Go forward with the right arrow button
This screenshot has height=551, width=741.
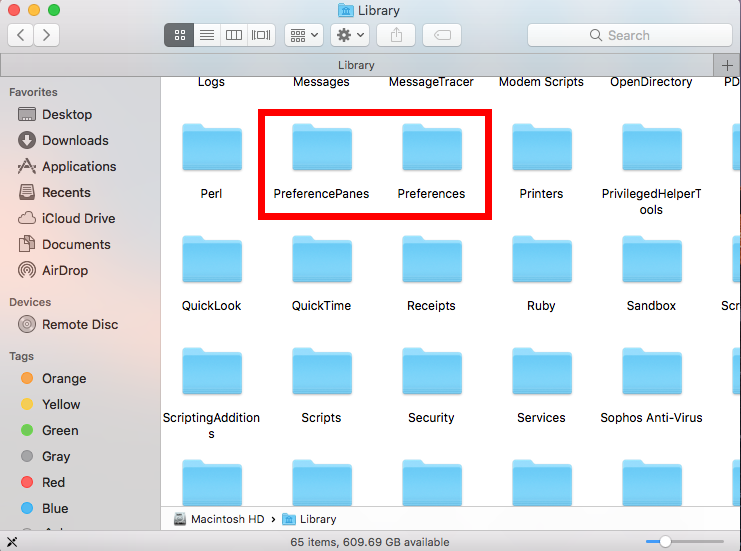pos(46,35)
